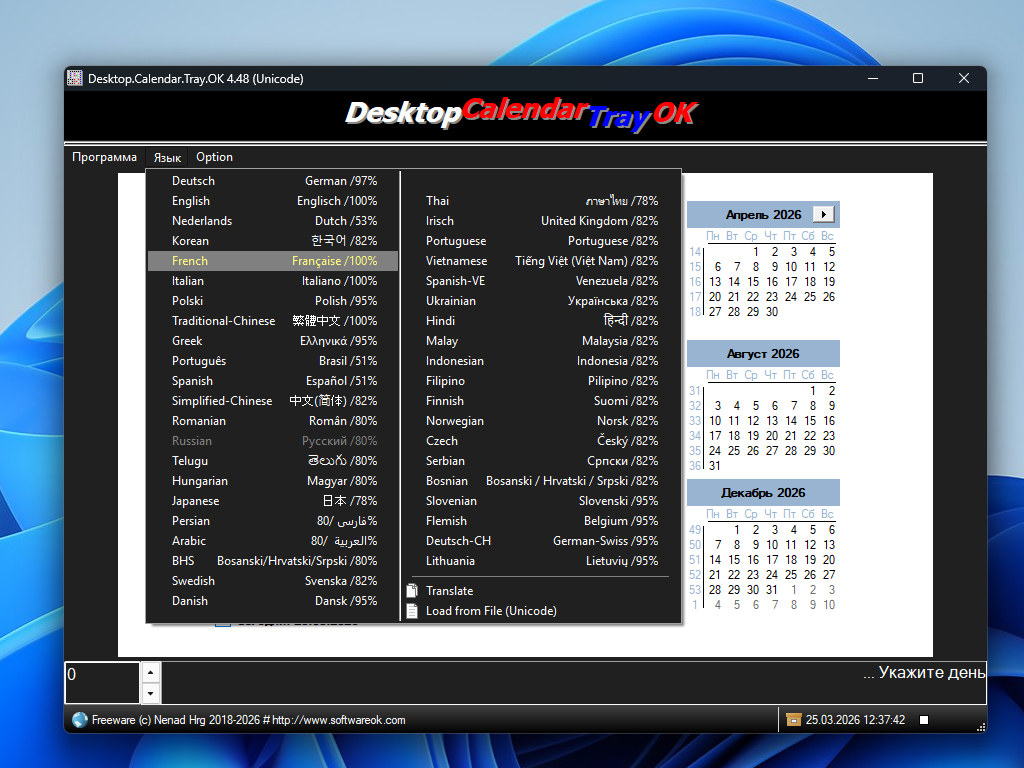Click the Translate document icon

click(x=412, y=591)
